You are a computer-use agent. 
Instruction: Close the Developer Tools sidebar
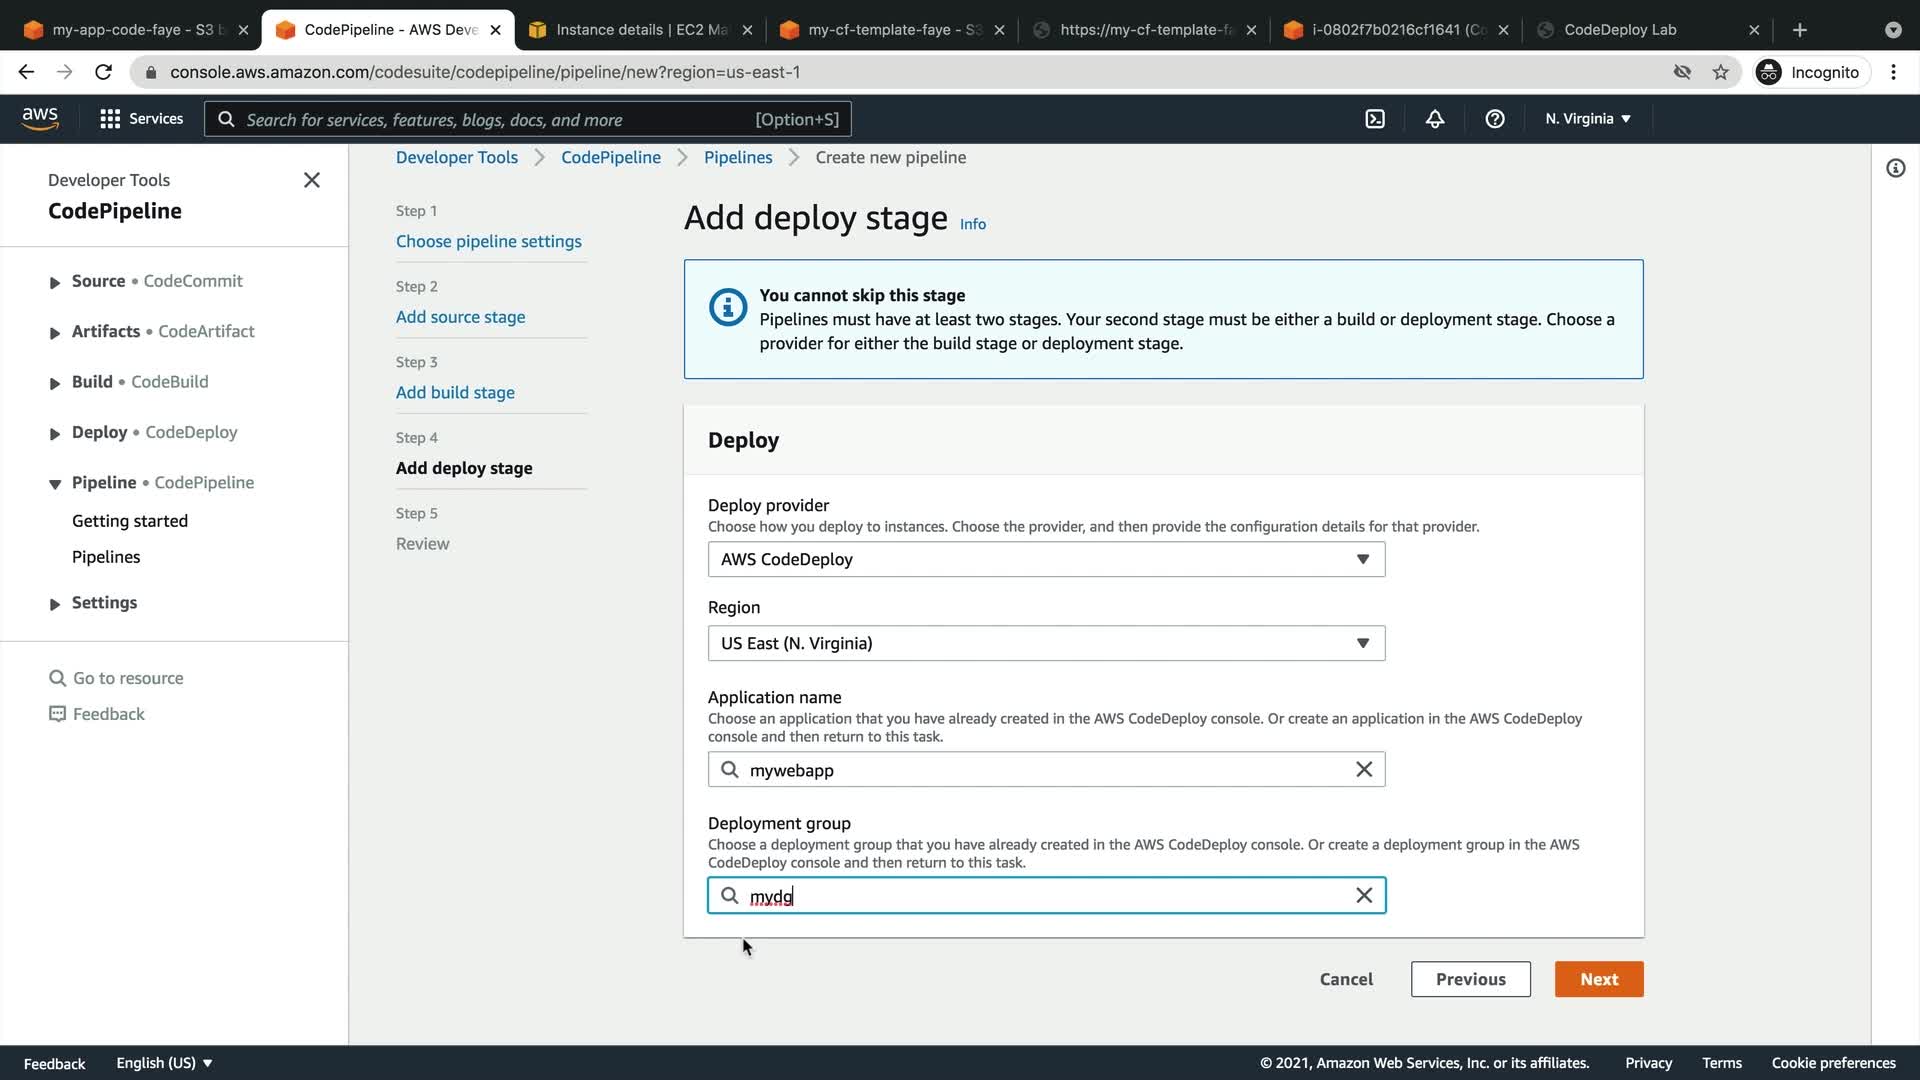(x=312, y=180)
